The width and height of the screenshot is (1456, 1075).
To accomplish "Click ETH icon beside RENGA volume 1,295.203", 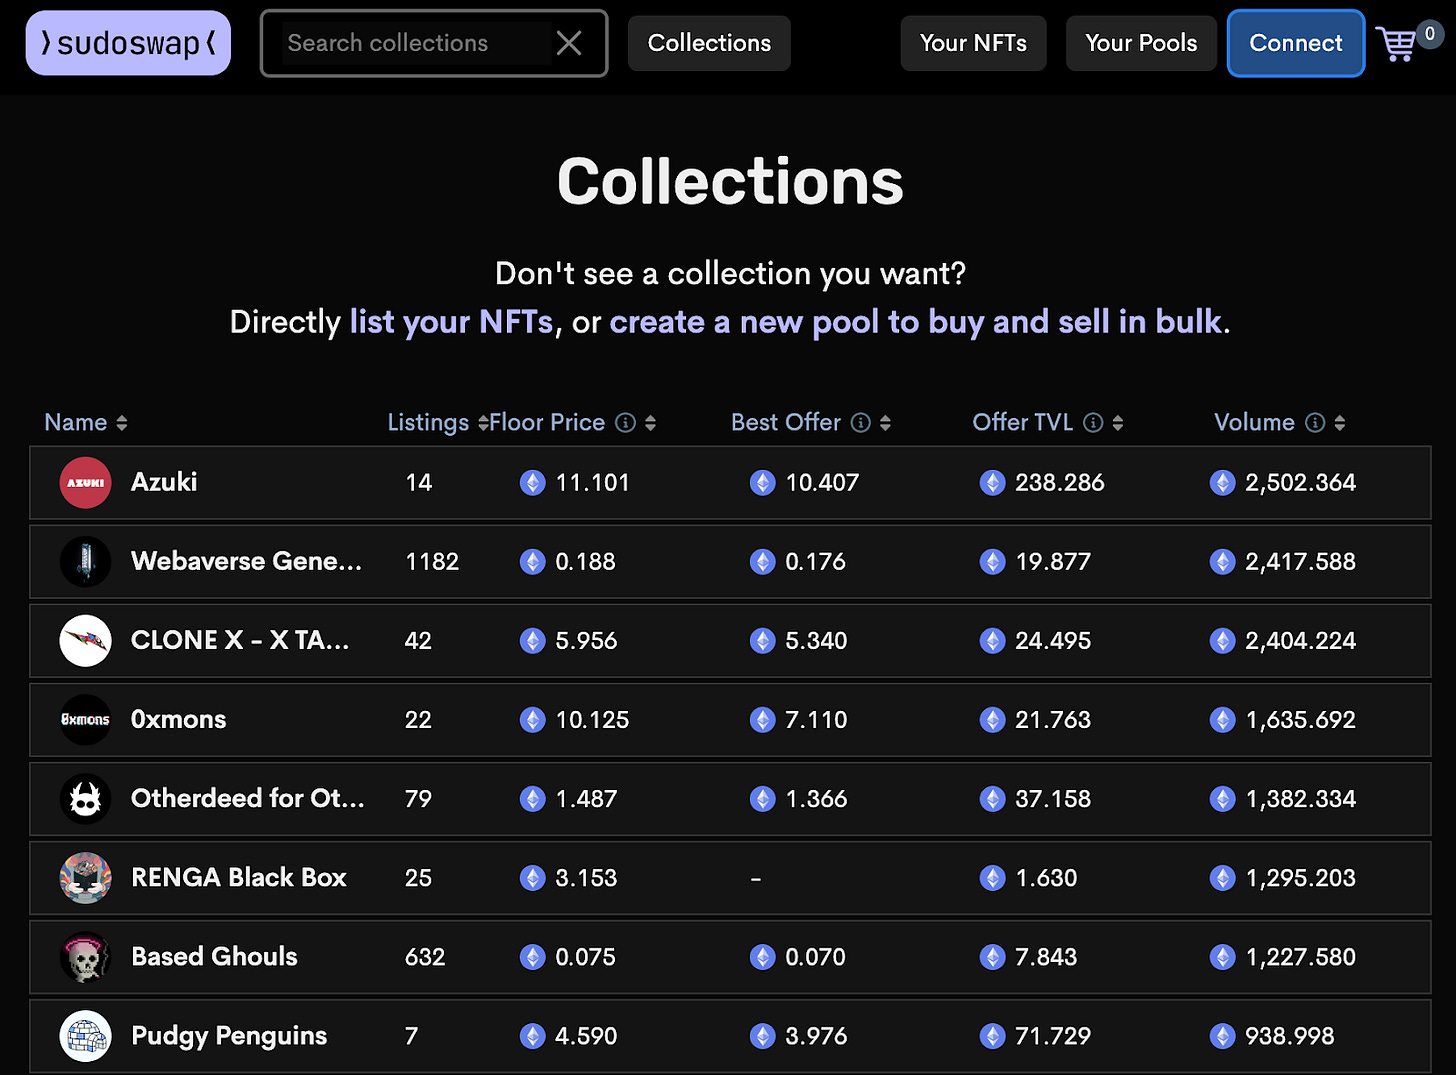I will 1223,878.
